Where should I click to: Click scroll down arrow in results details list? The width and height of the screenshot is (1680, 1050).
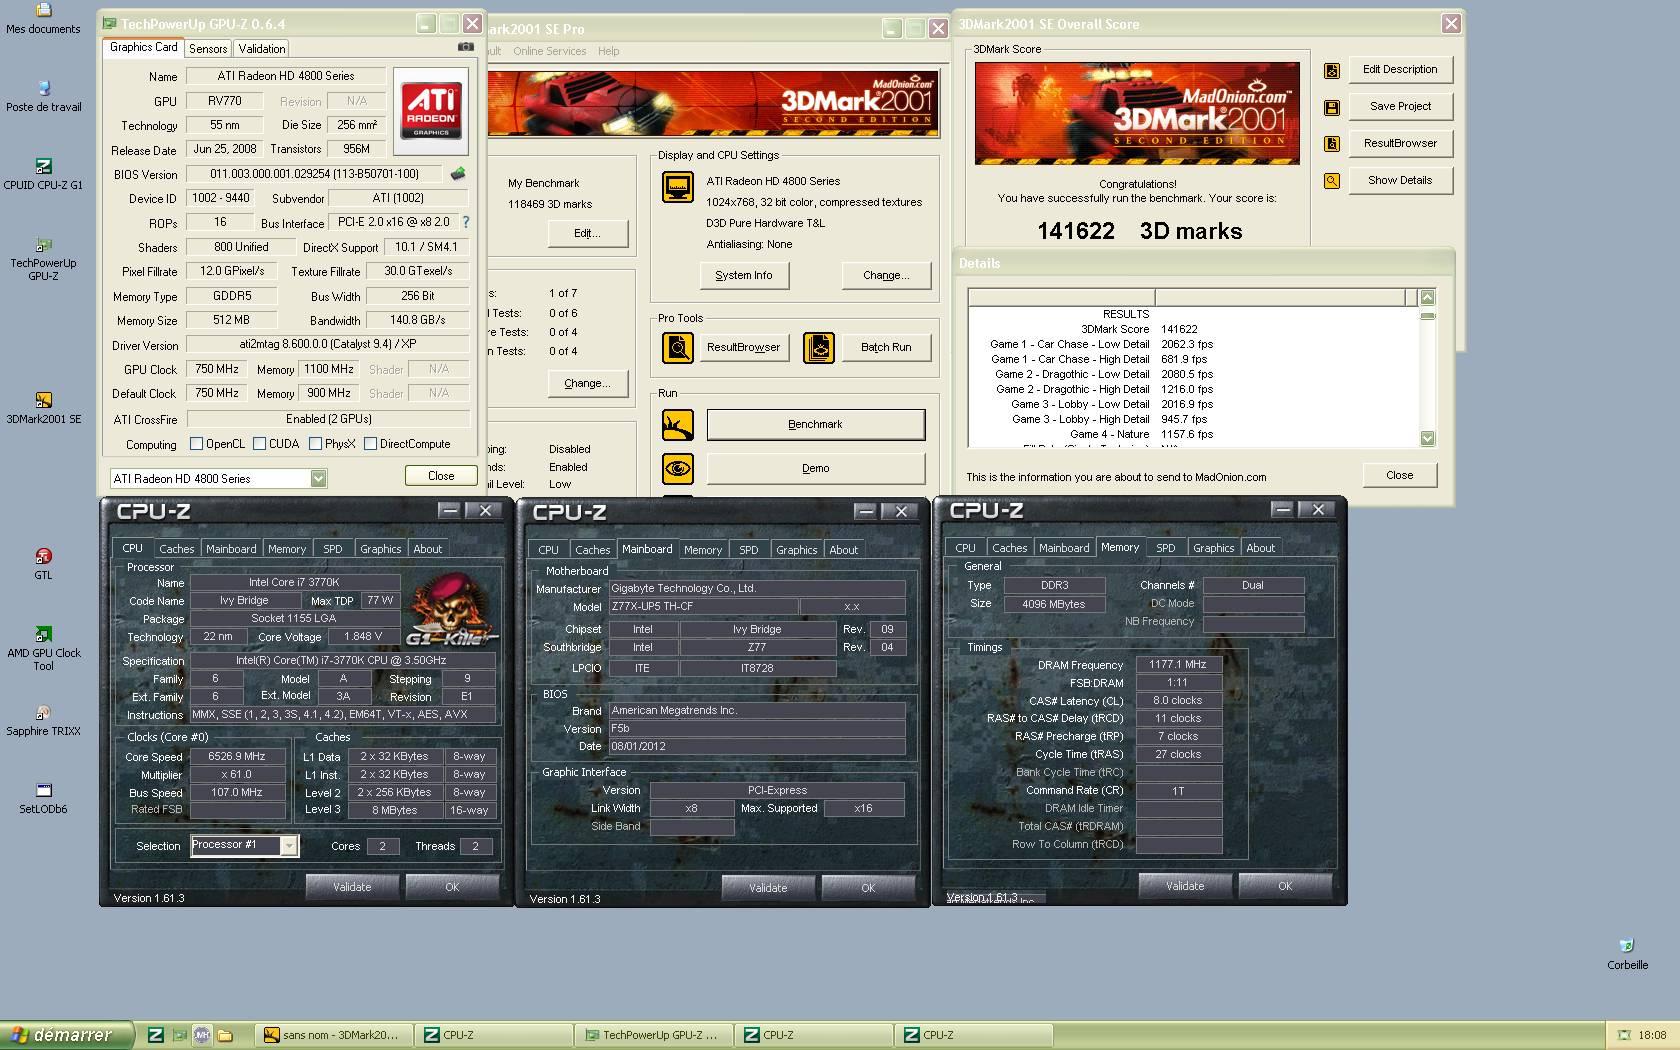tap(1427, 438)
